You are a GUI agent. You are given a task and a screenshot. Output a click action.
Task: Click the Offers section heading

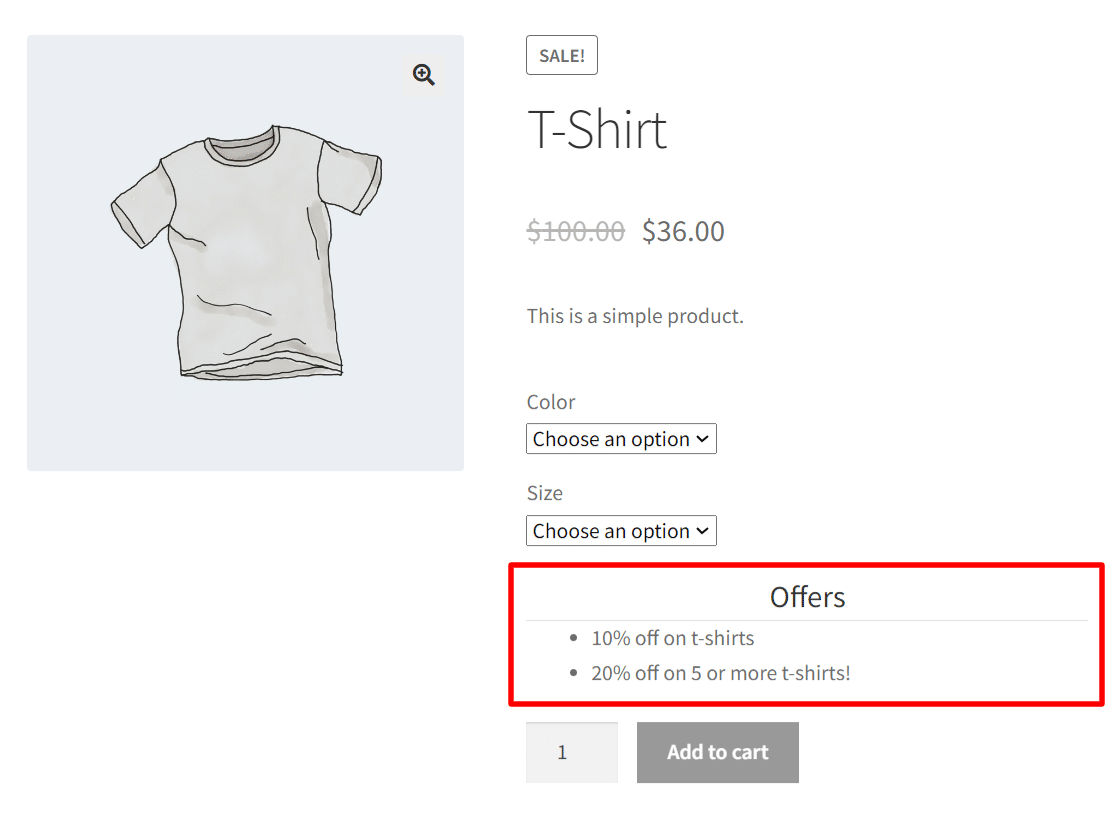(x=807, y=597)
